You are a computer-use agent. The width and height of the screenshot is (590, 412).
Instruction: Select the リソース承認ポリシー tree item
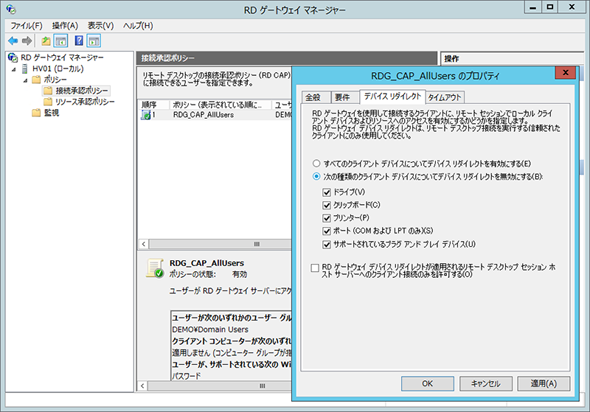(85, 102)
